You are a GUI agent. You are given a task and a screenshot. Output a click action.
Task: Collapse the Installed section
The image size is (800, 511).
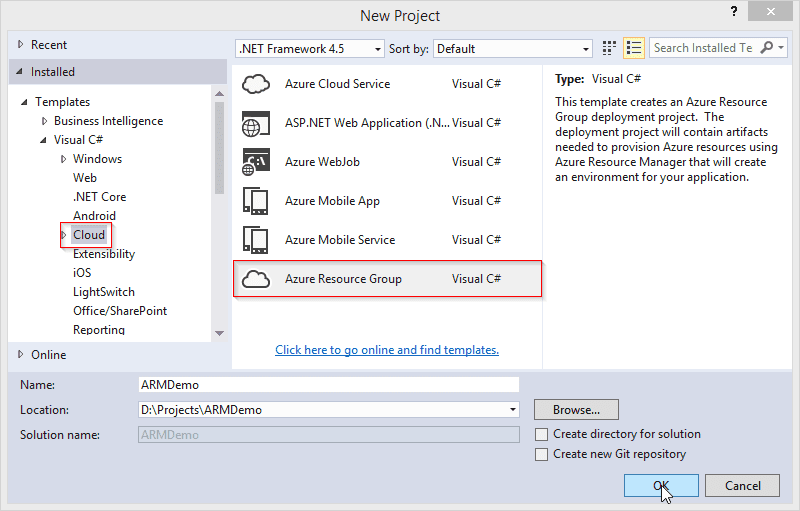pyautogui.click(x=19, y=71)
